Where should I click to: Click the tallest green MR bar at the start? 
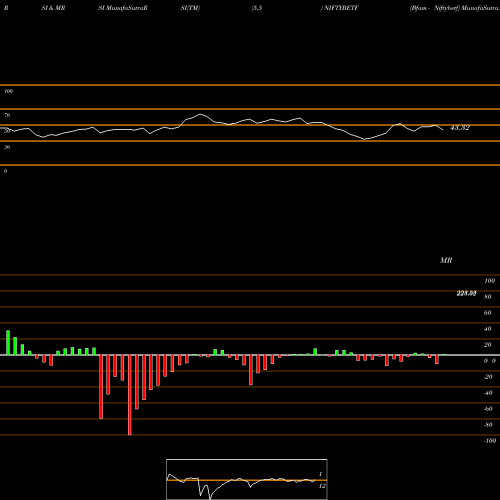8,343
